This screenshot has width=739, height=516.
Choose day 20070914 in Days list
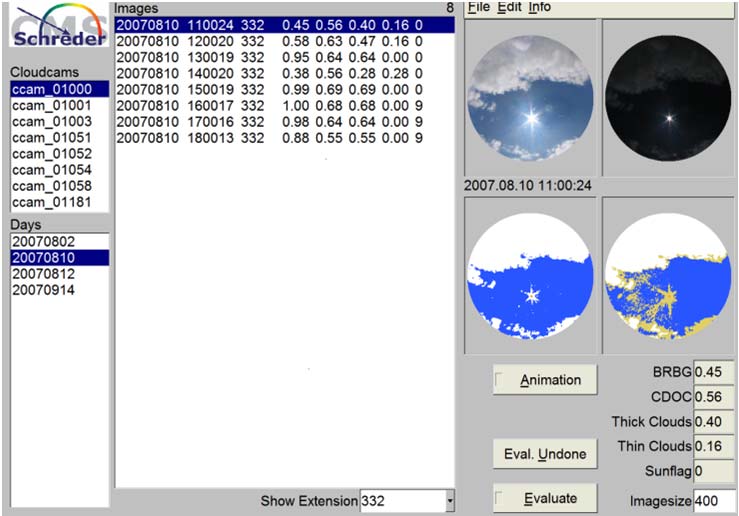point(43,290)
